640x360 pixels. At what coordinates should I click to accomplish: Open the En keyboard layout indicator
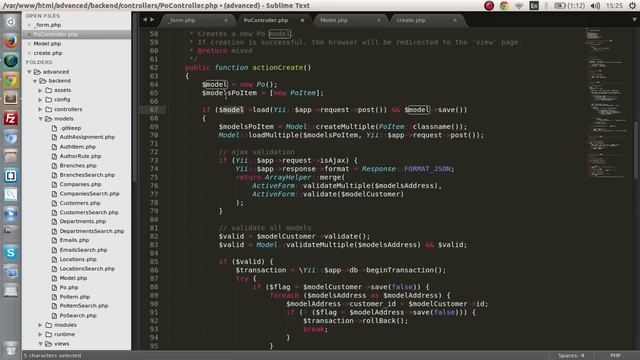pyautogui.click(x=534, y=6)
